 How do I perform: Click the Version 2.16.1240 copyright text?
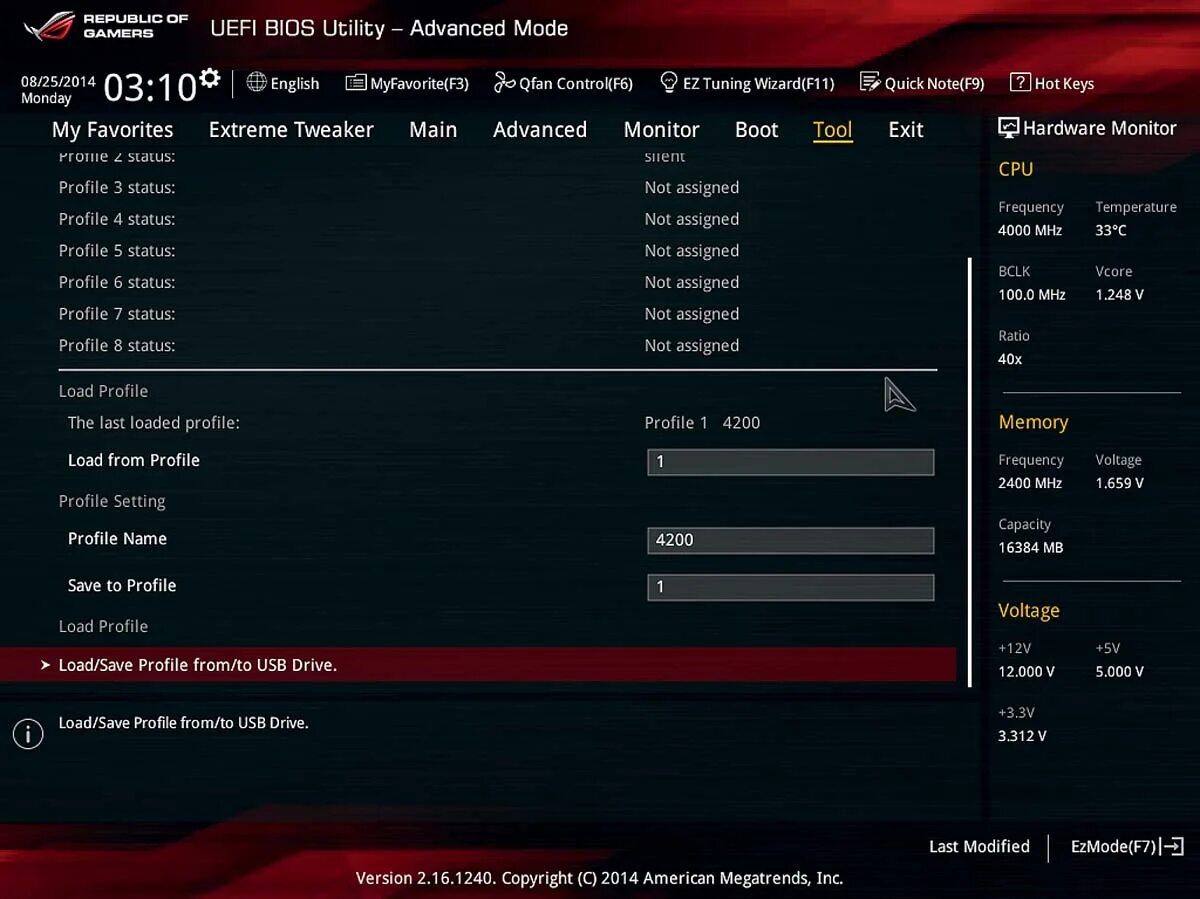click(600, 878)
